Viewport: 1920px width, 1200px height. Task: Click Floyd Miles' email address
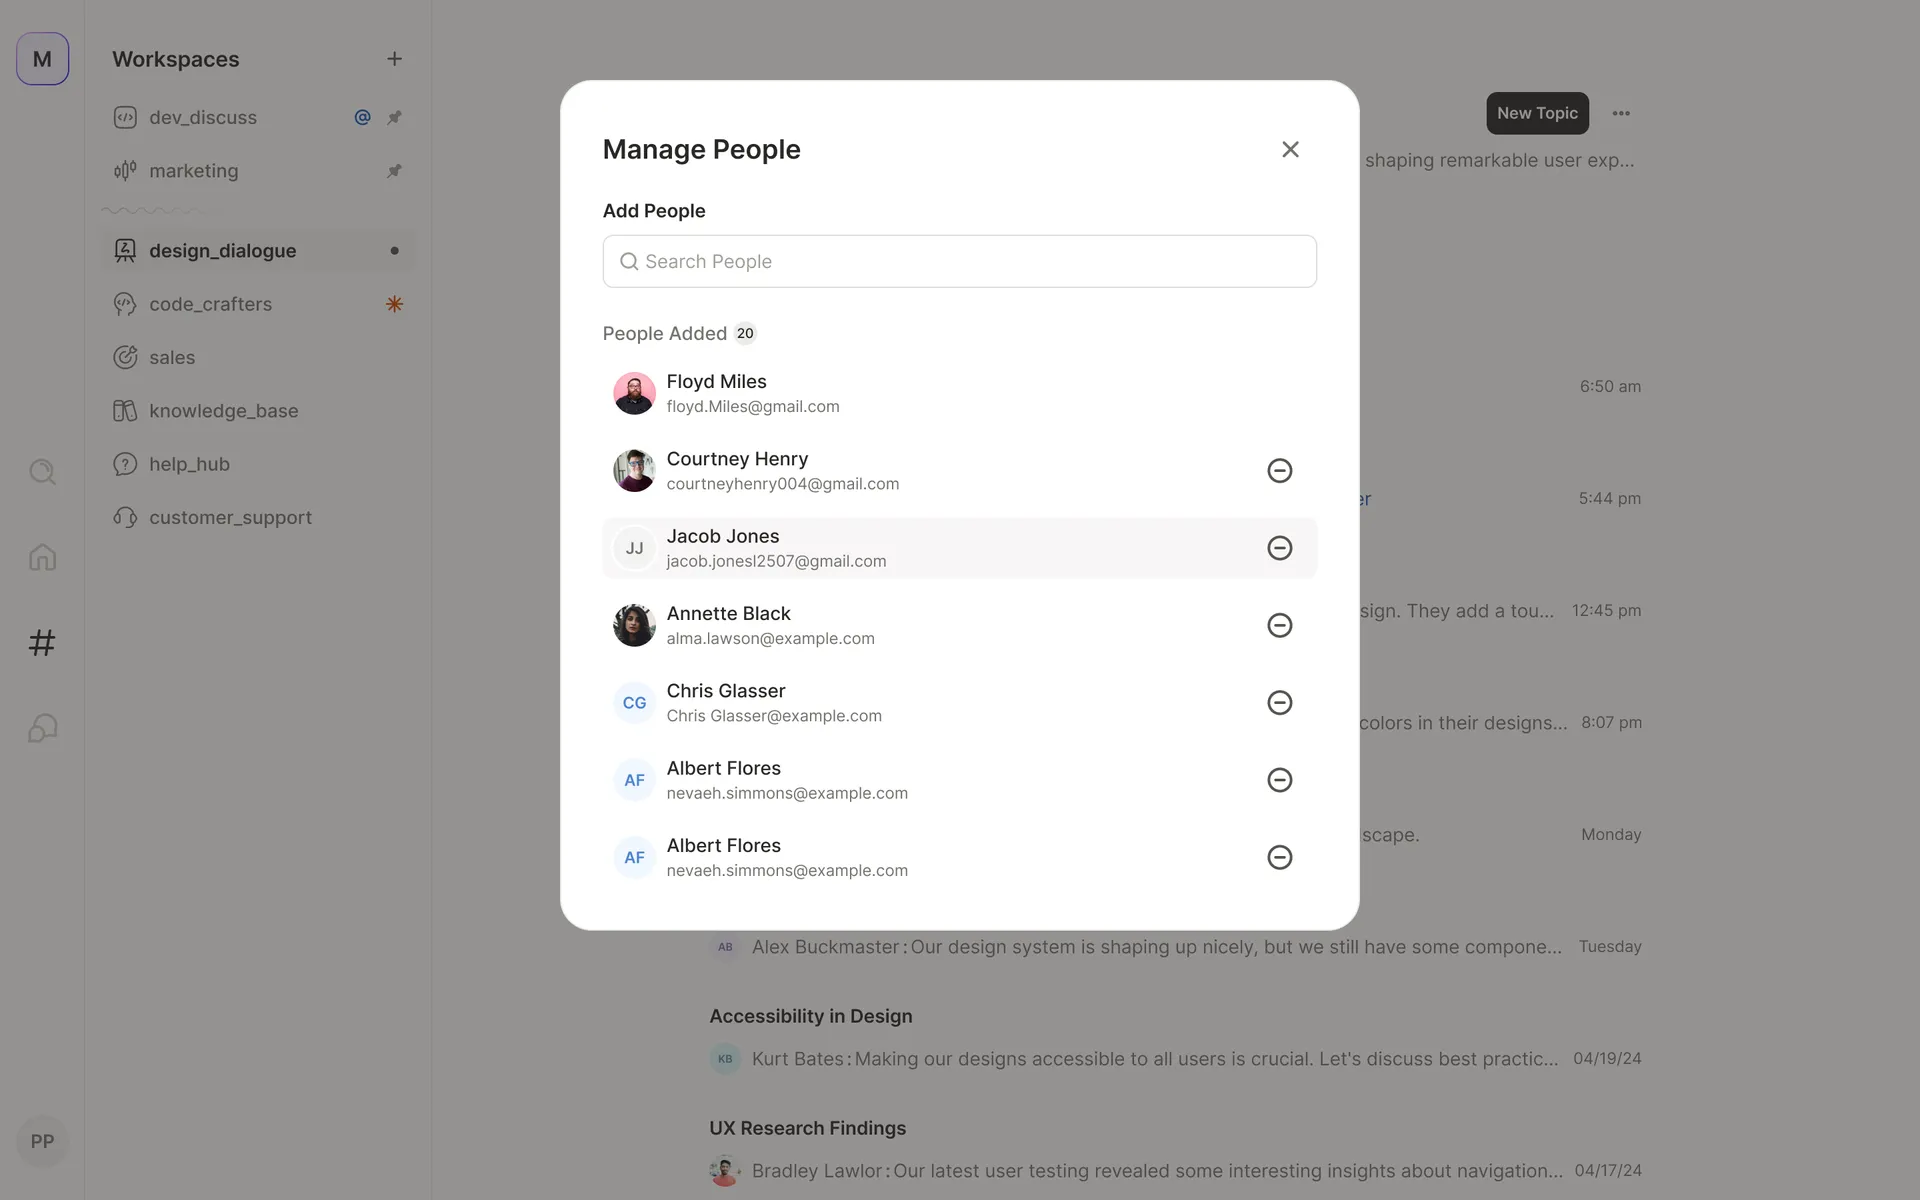coord(753,407)
